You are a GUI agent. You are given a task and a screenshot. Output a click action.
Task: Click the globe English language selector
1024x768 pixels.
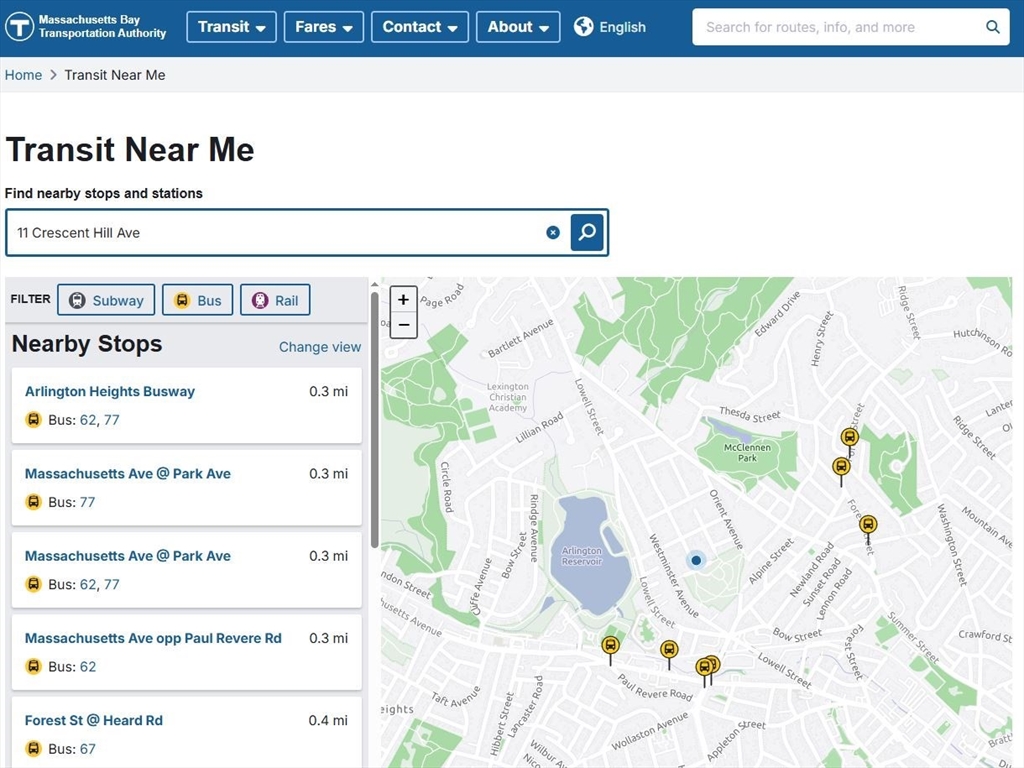pyautogui.click(x=609, y=27)
